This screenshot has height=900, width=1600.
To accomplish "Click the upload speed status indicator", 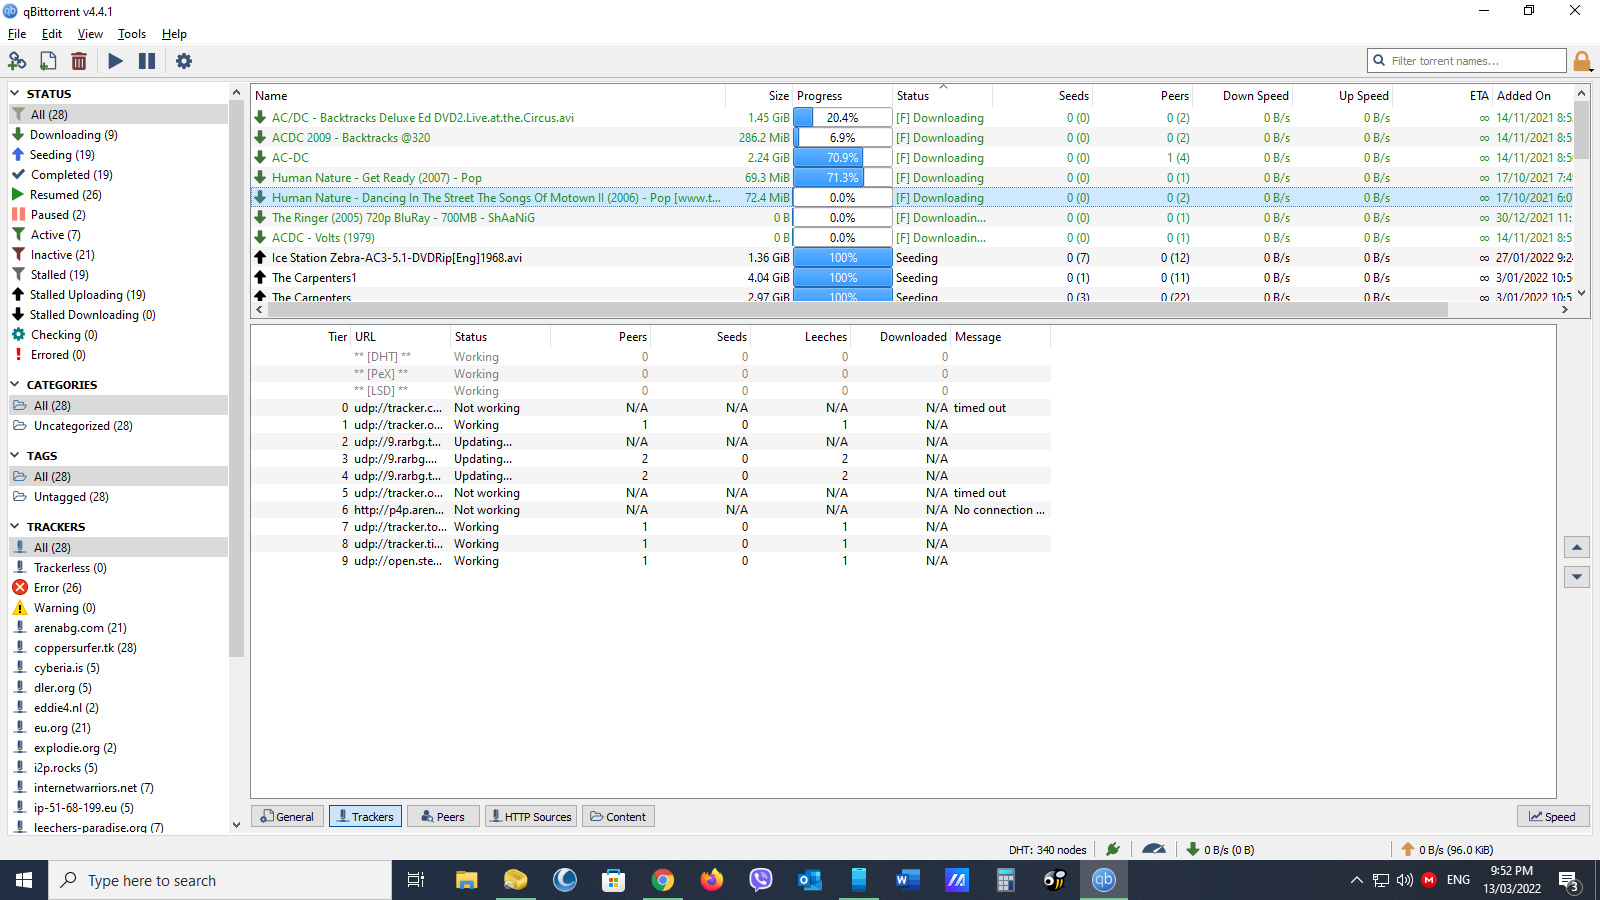I will pyautogui.click(x=1447, y=850).
